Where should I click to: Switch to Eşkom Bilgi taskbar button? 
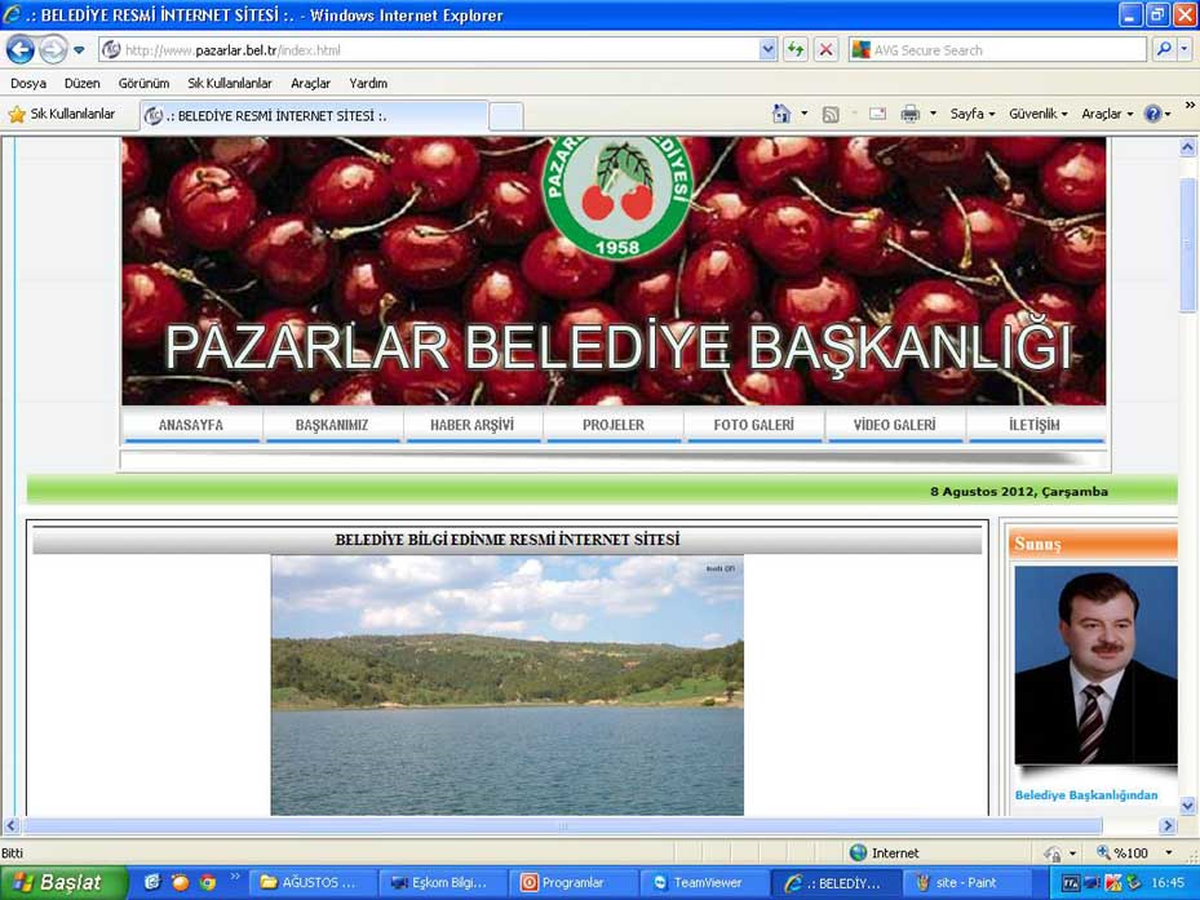coord(445,883)
